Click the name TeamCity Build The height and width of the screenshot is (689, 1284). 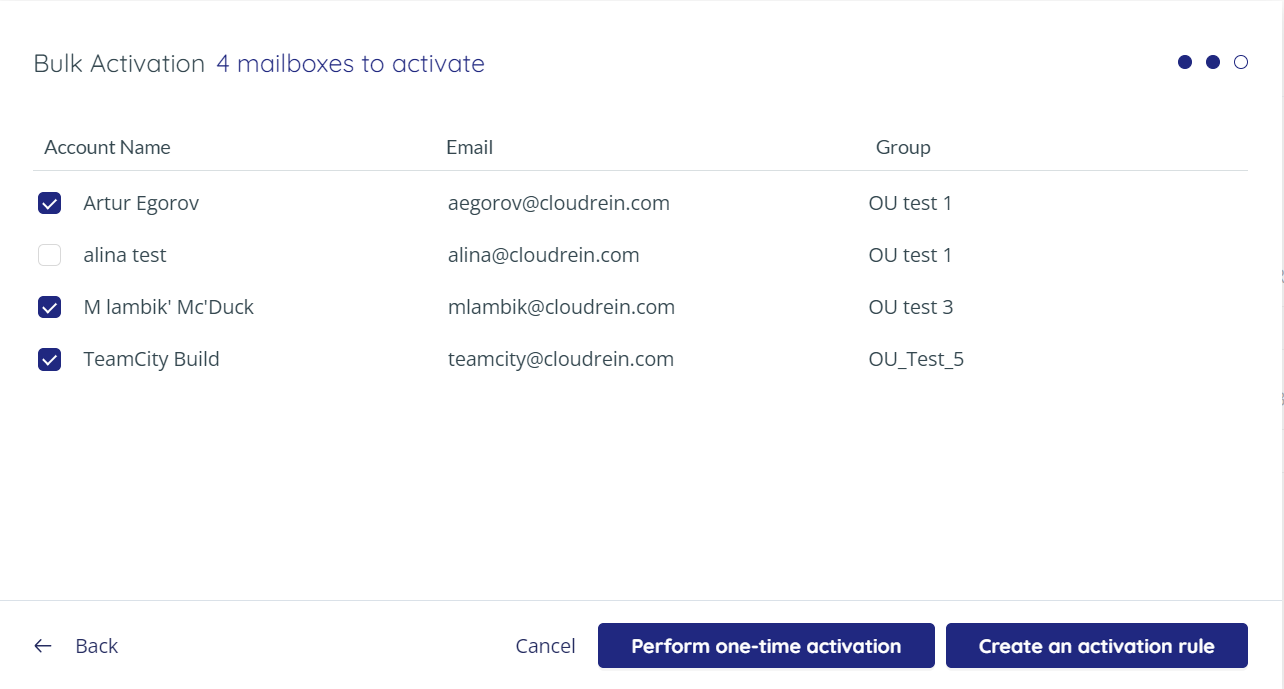pos(151,359)
